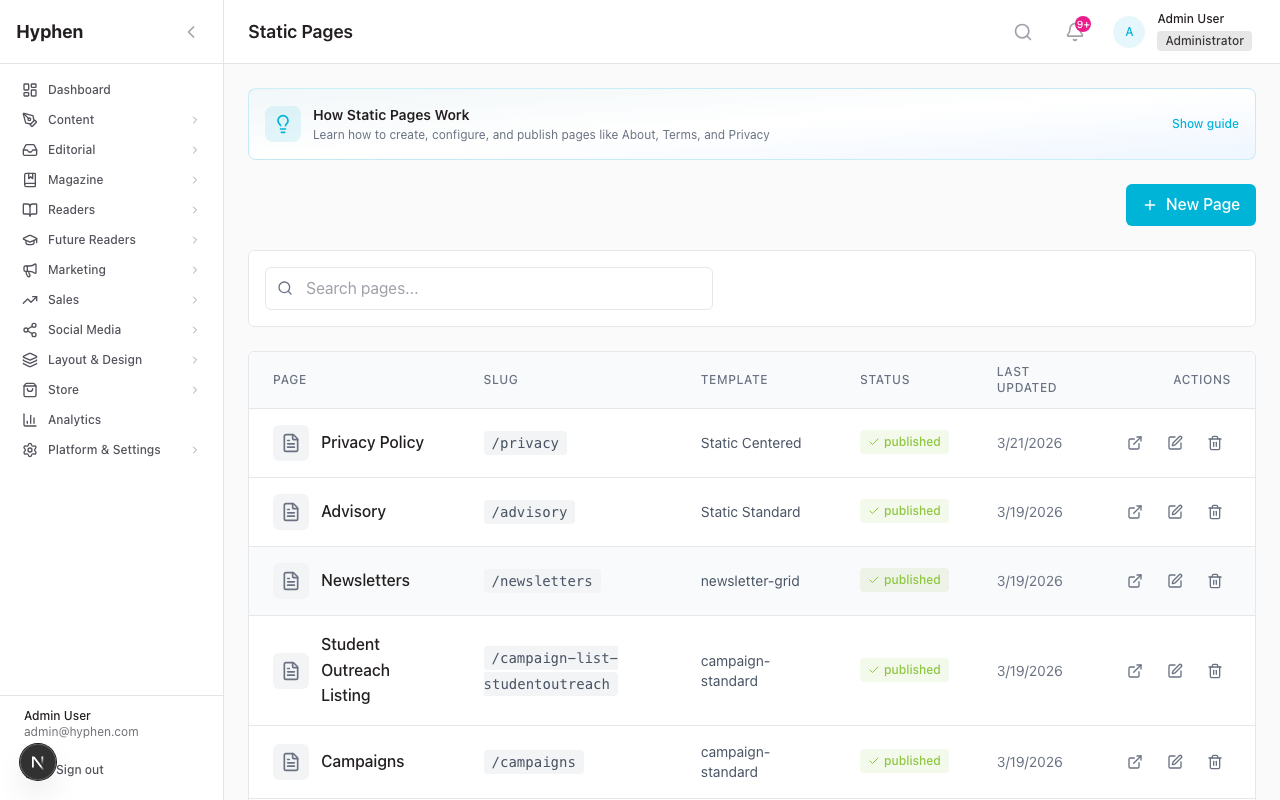Open Privacy Policy external link icon
Image resolution: width=1280 pixels, height=800 pixels.
[x=1135, y=443]
